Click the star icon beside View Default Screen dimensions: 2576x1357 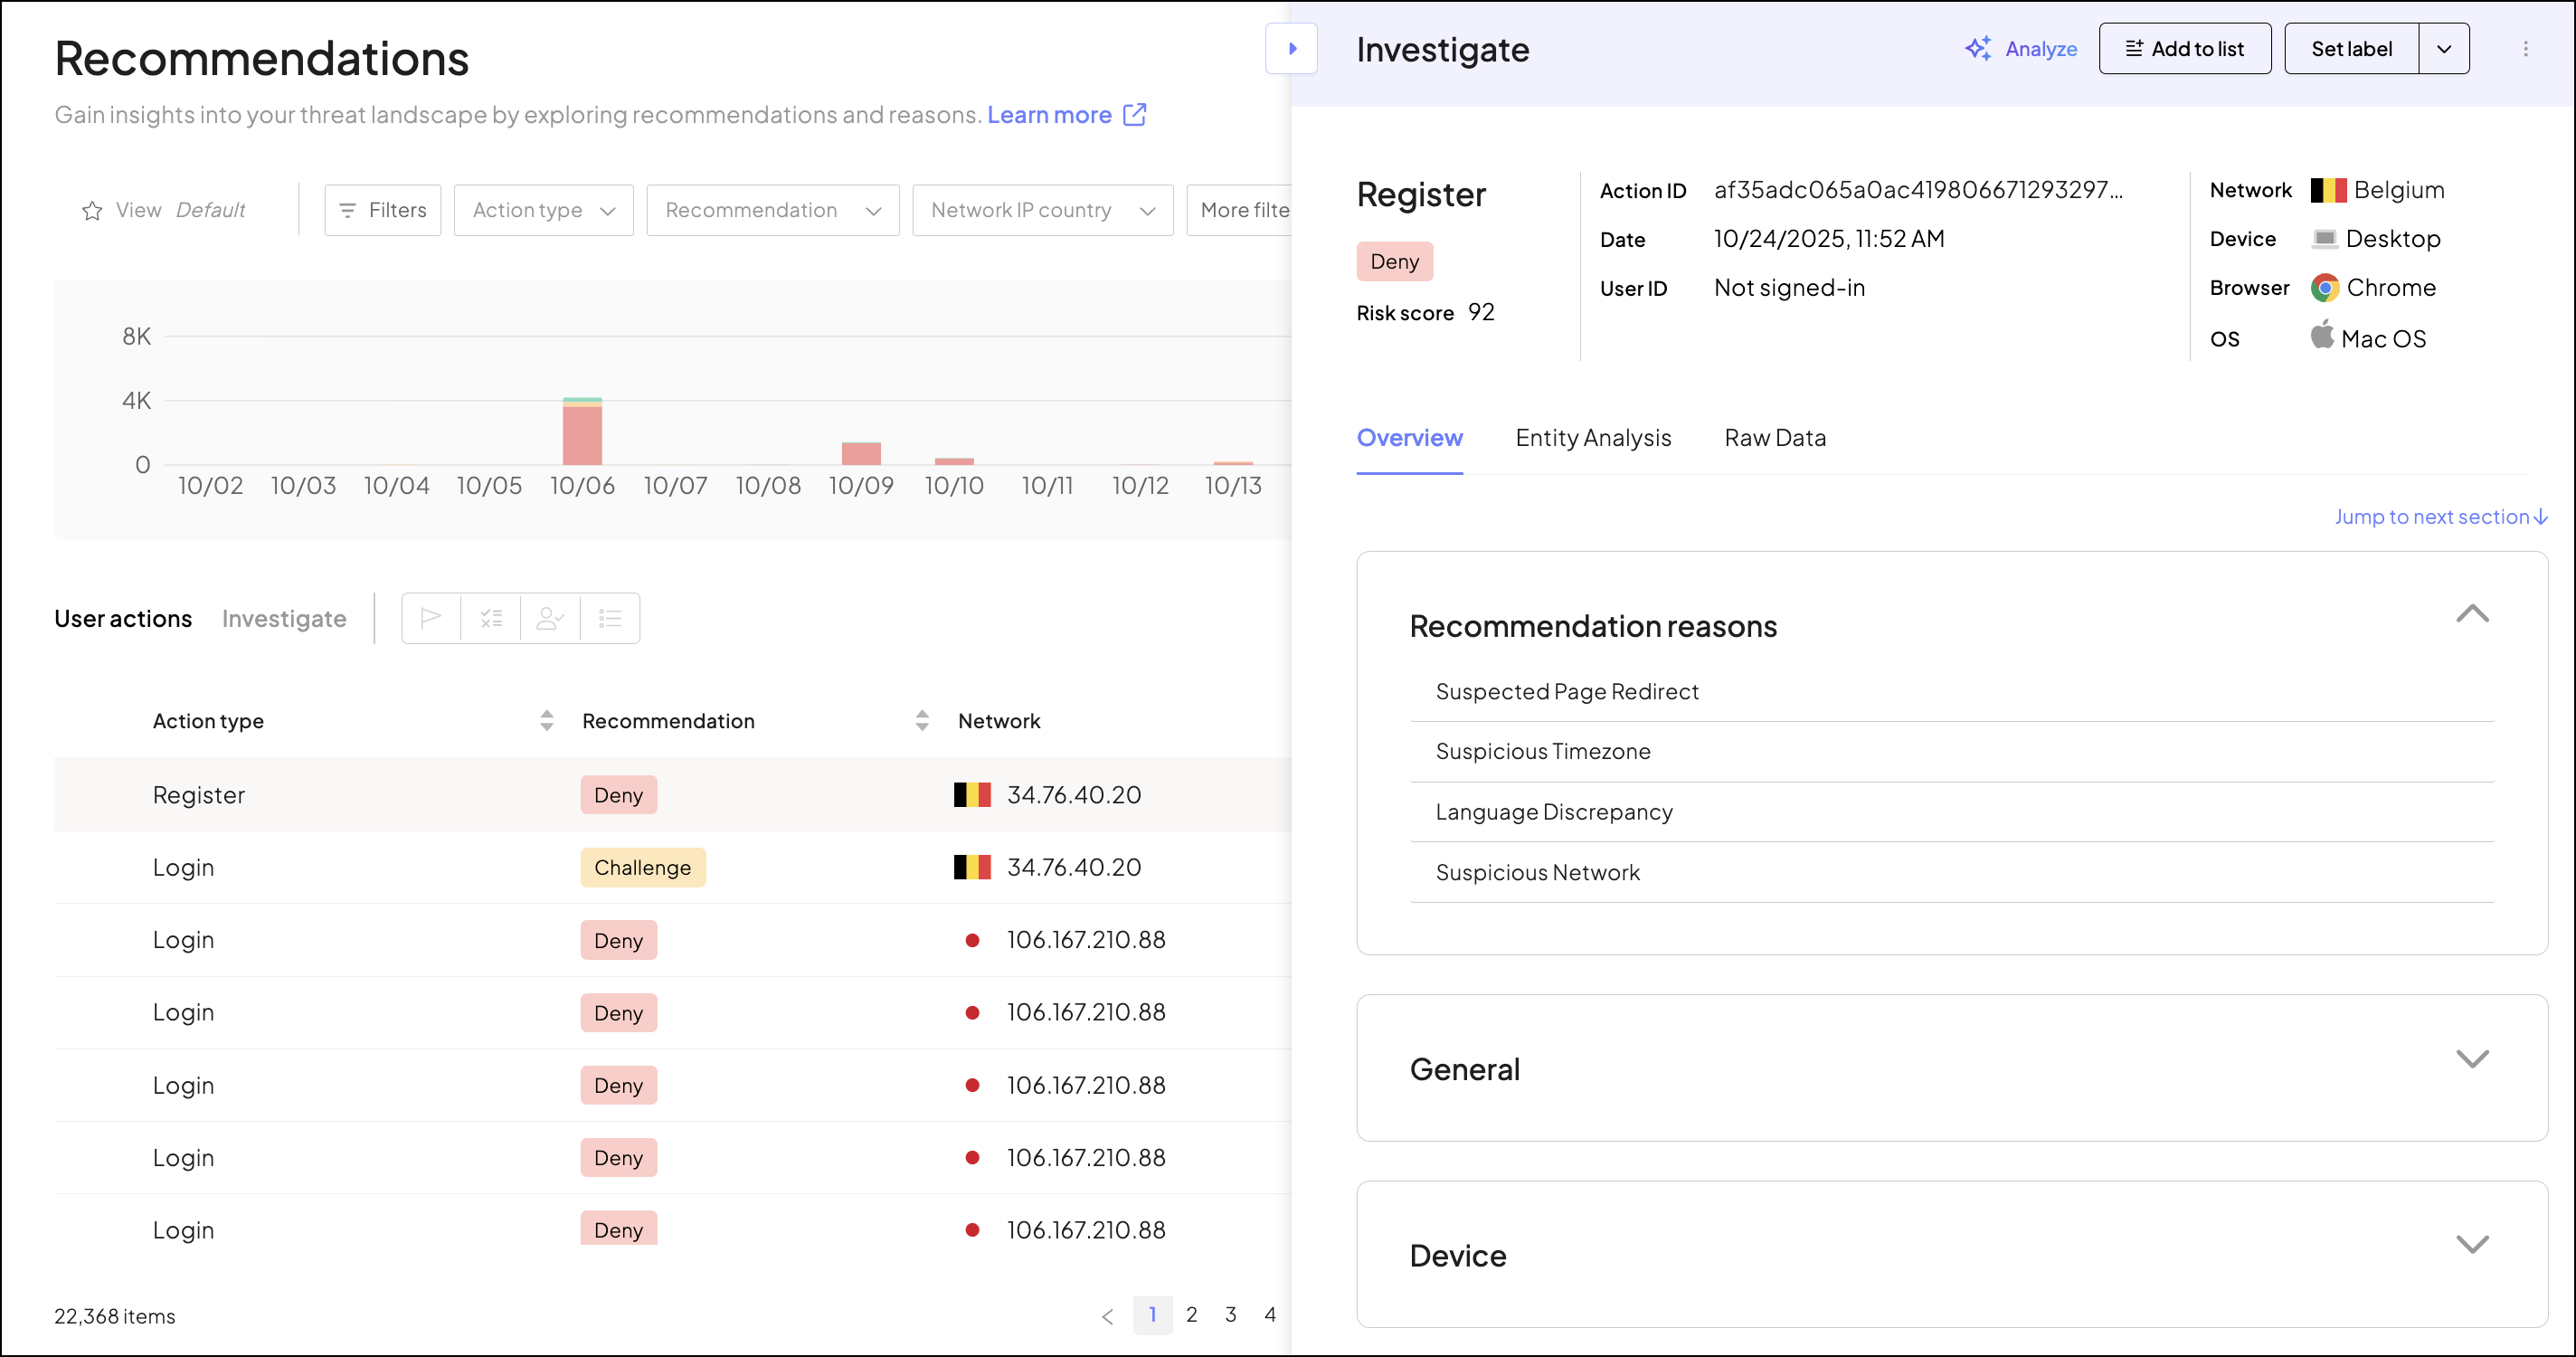(x=92, y=210)
